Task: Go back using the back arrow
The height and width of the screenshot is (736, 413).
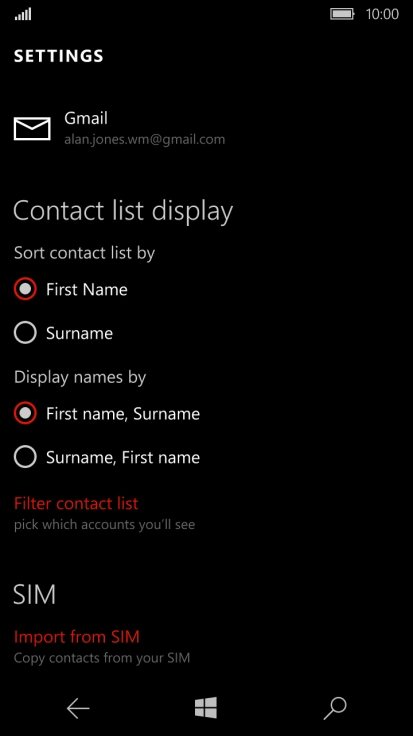Action: [78, 708]
